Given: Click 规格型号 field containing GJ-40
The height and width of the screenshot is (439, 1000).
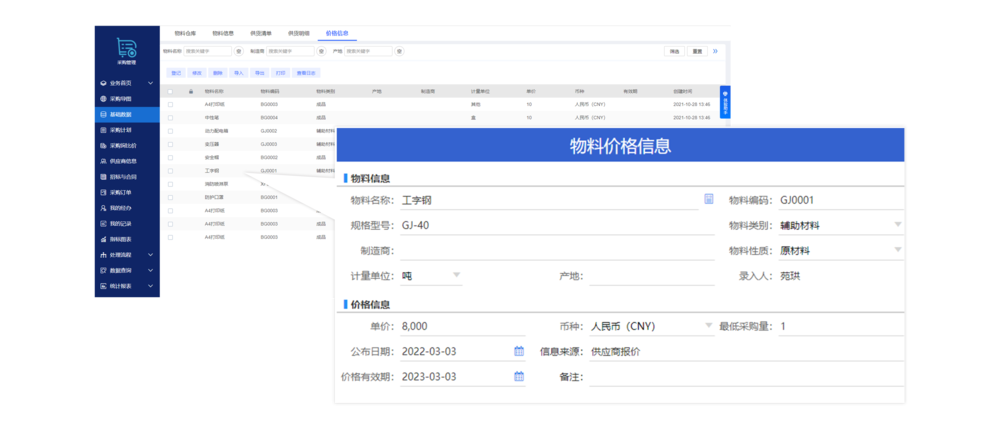Looking at the screenshot, I should tap(557, 225).
